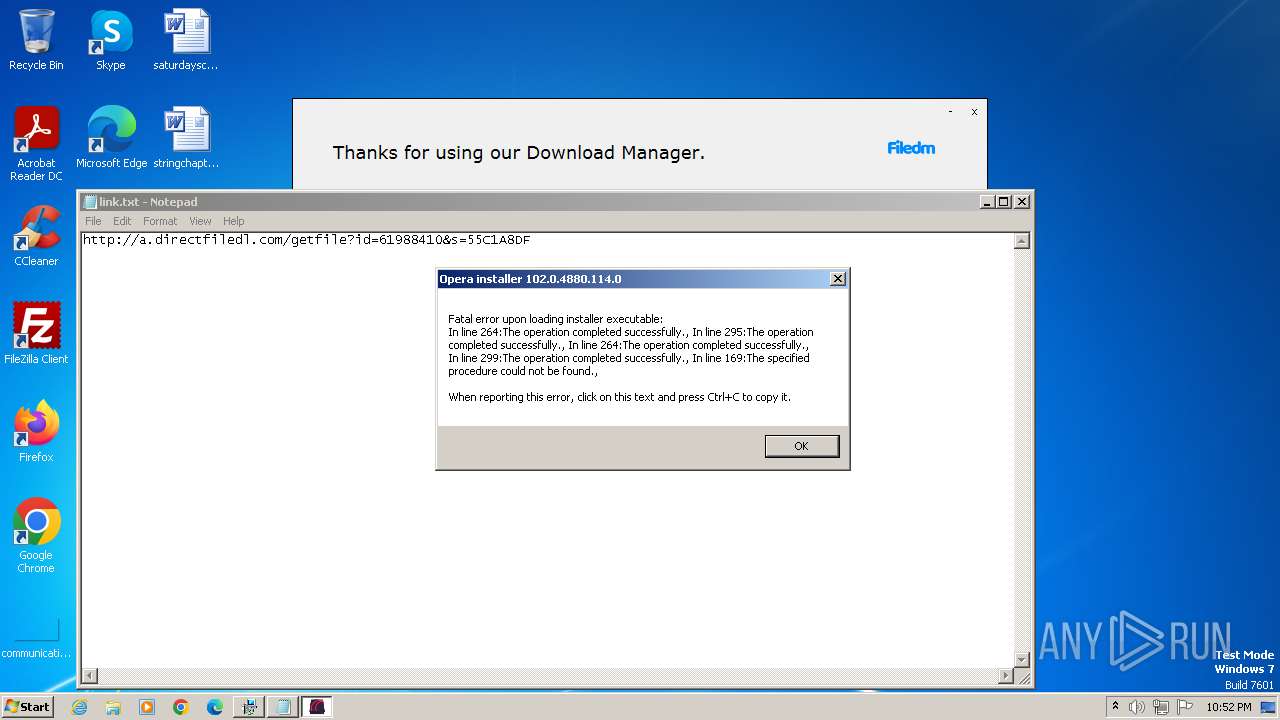Click the volume speaker tray icon
The height and width of the screenshot is (720, 1280).
tap(1137, 707)
